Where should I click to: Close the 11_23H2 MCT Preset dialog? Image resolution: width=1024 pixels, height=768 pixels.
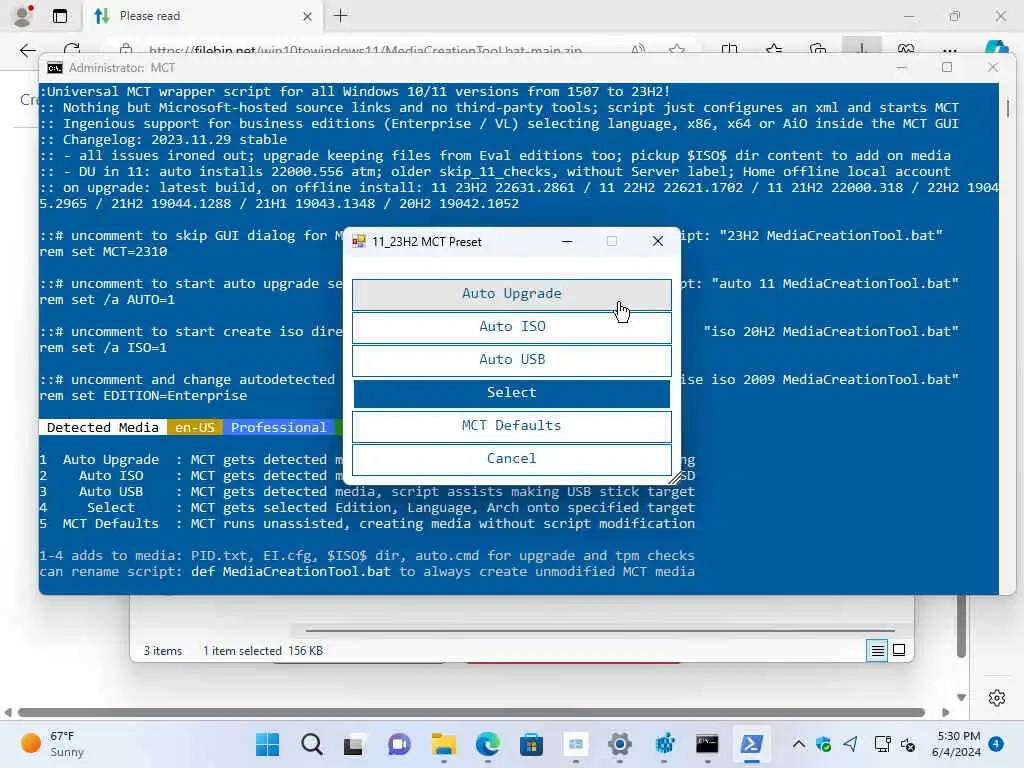coord(658,242)
